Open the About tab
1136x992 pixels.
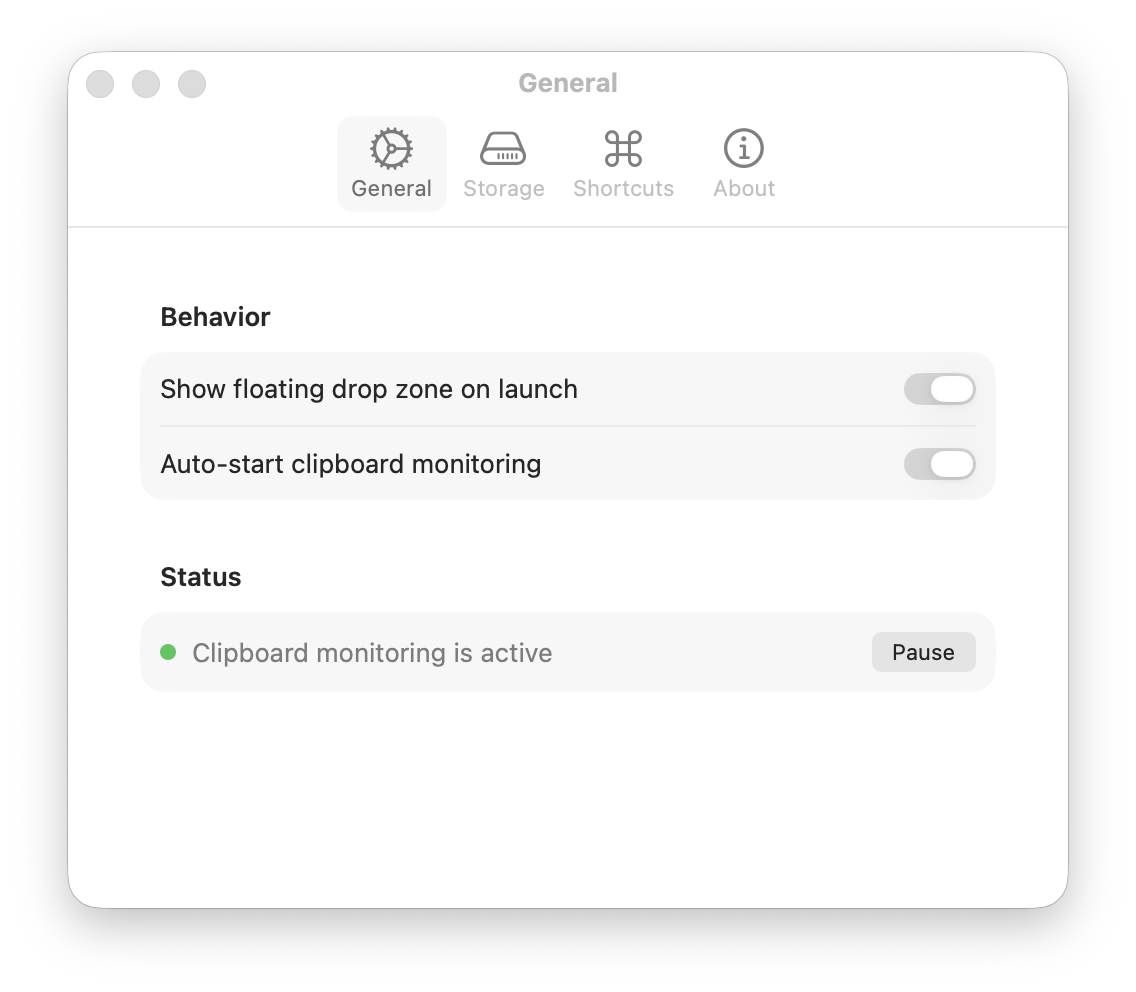[x=743, y=165]
